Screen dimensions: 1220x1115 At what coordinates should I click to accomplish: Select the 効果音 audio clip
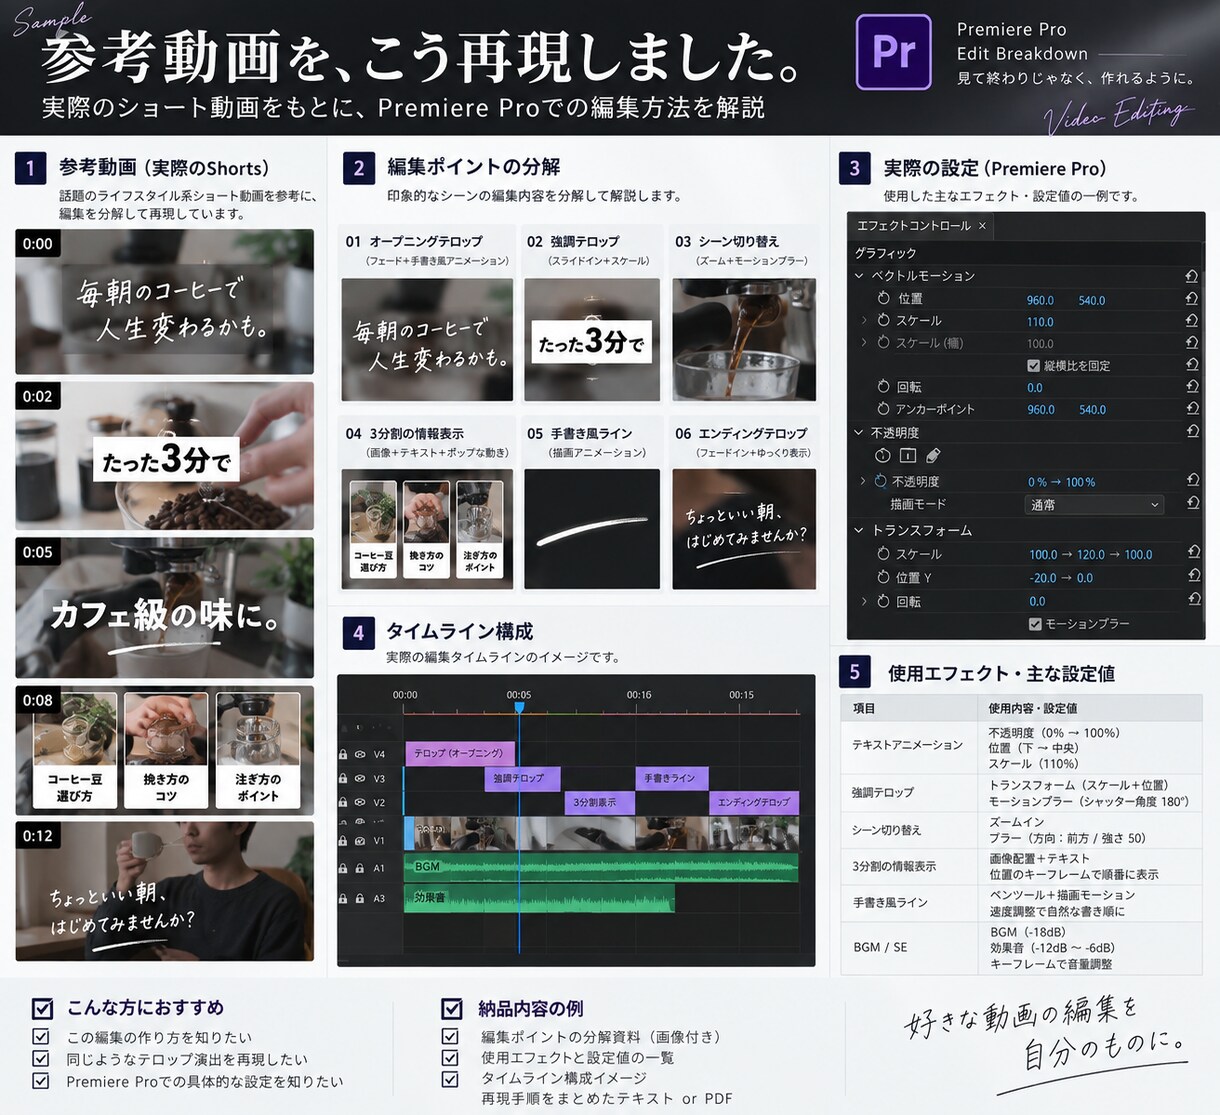[x=539, y=898]
